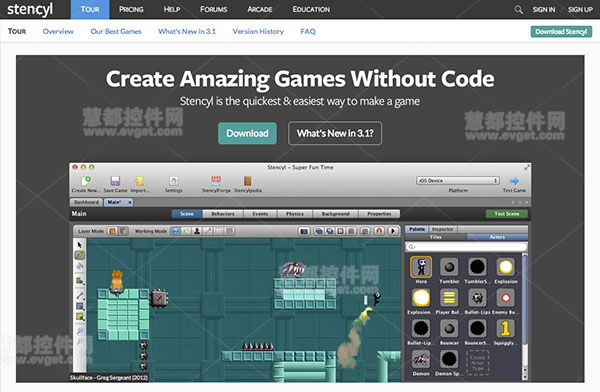Open StencylForge from the toolbar
The image size is (600, 392).
pyautogui.click(x=216, y=181)
